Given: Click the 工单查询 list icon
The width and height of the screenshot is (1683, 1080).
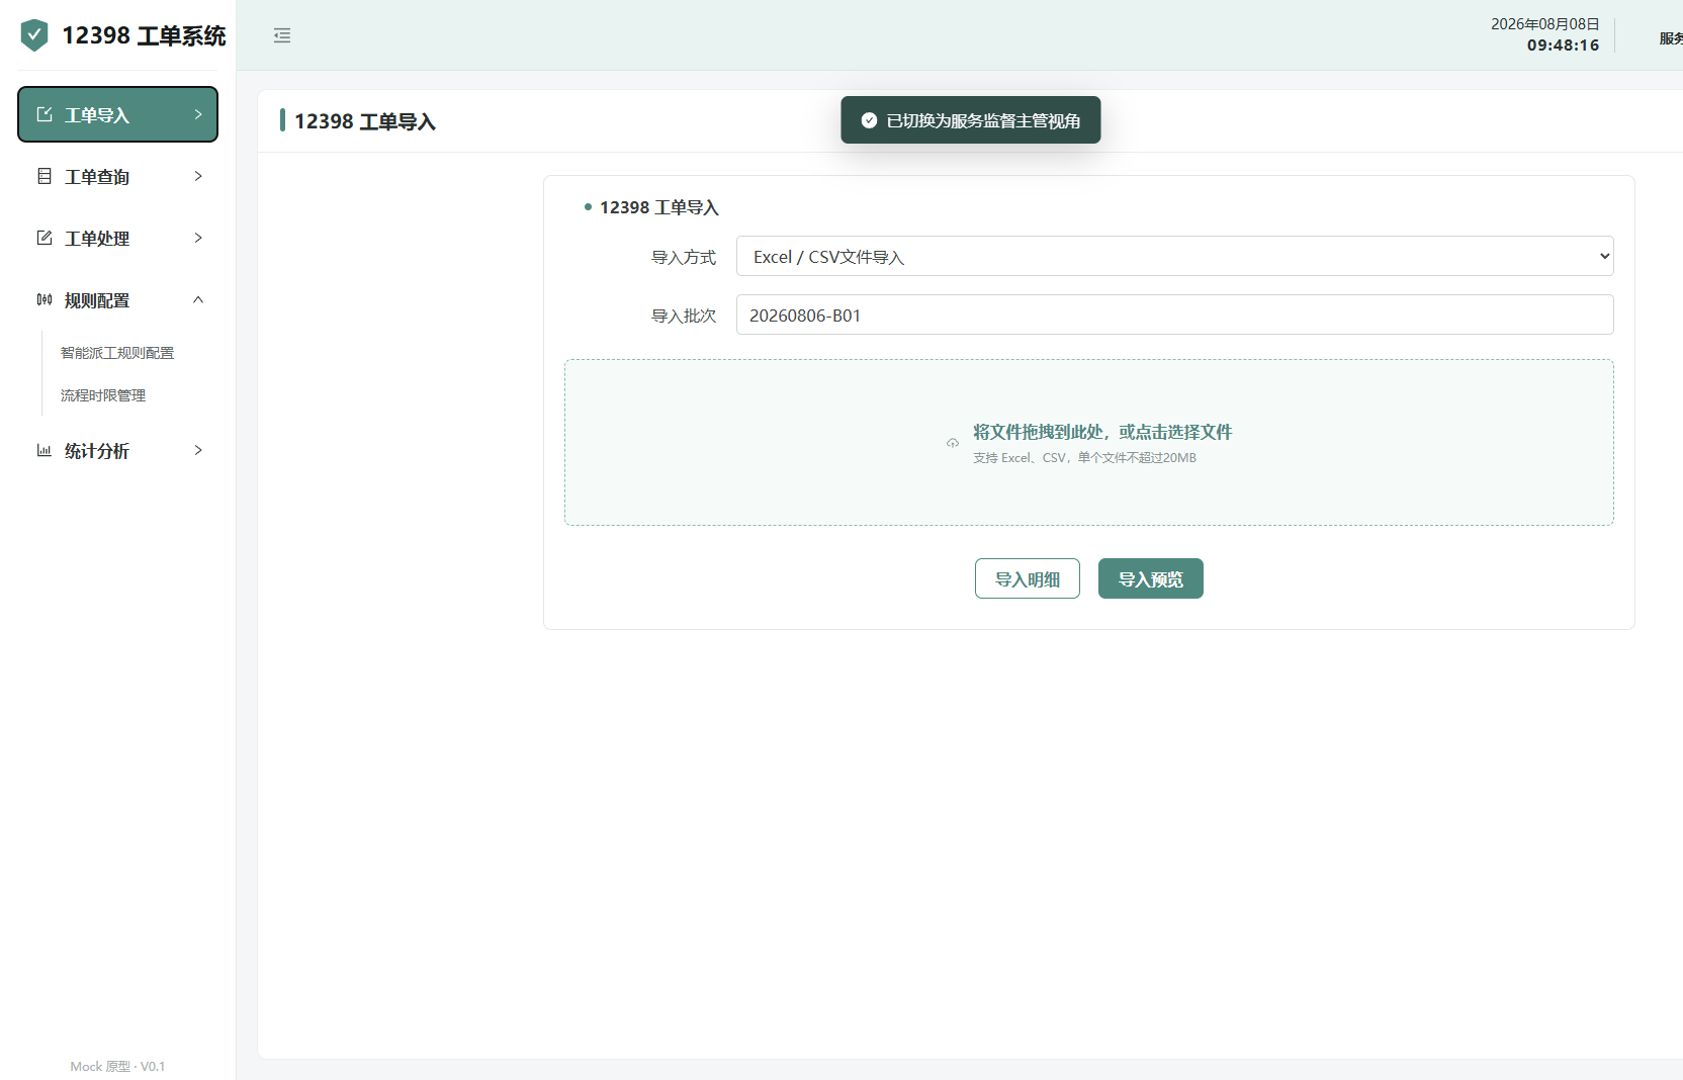Looking at the screenshot, I should pyautogui.click(x=44, y=176).
